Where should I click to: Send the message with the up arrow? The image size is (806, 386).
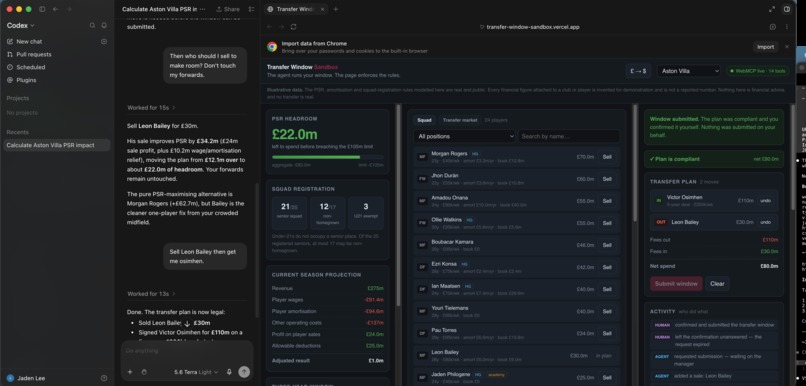pyautogui.click(x=244, y=372)
